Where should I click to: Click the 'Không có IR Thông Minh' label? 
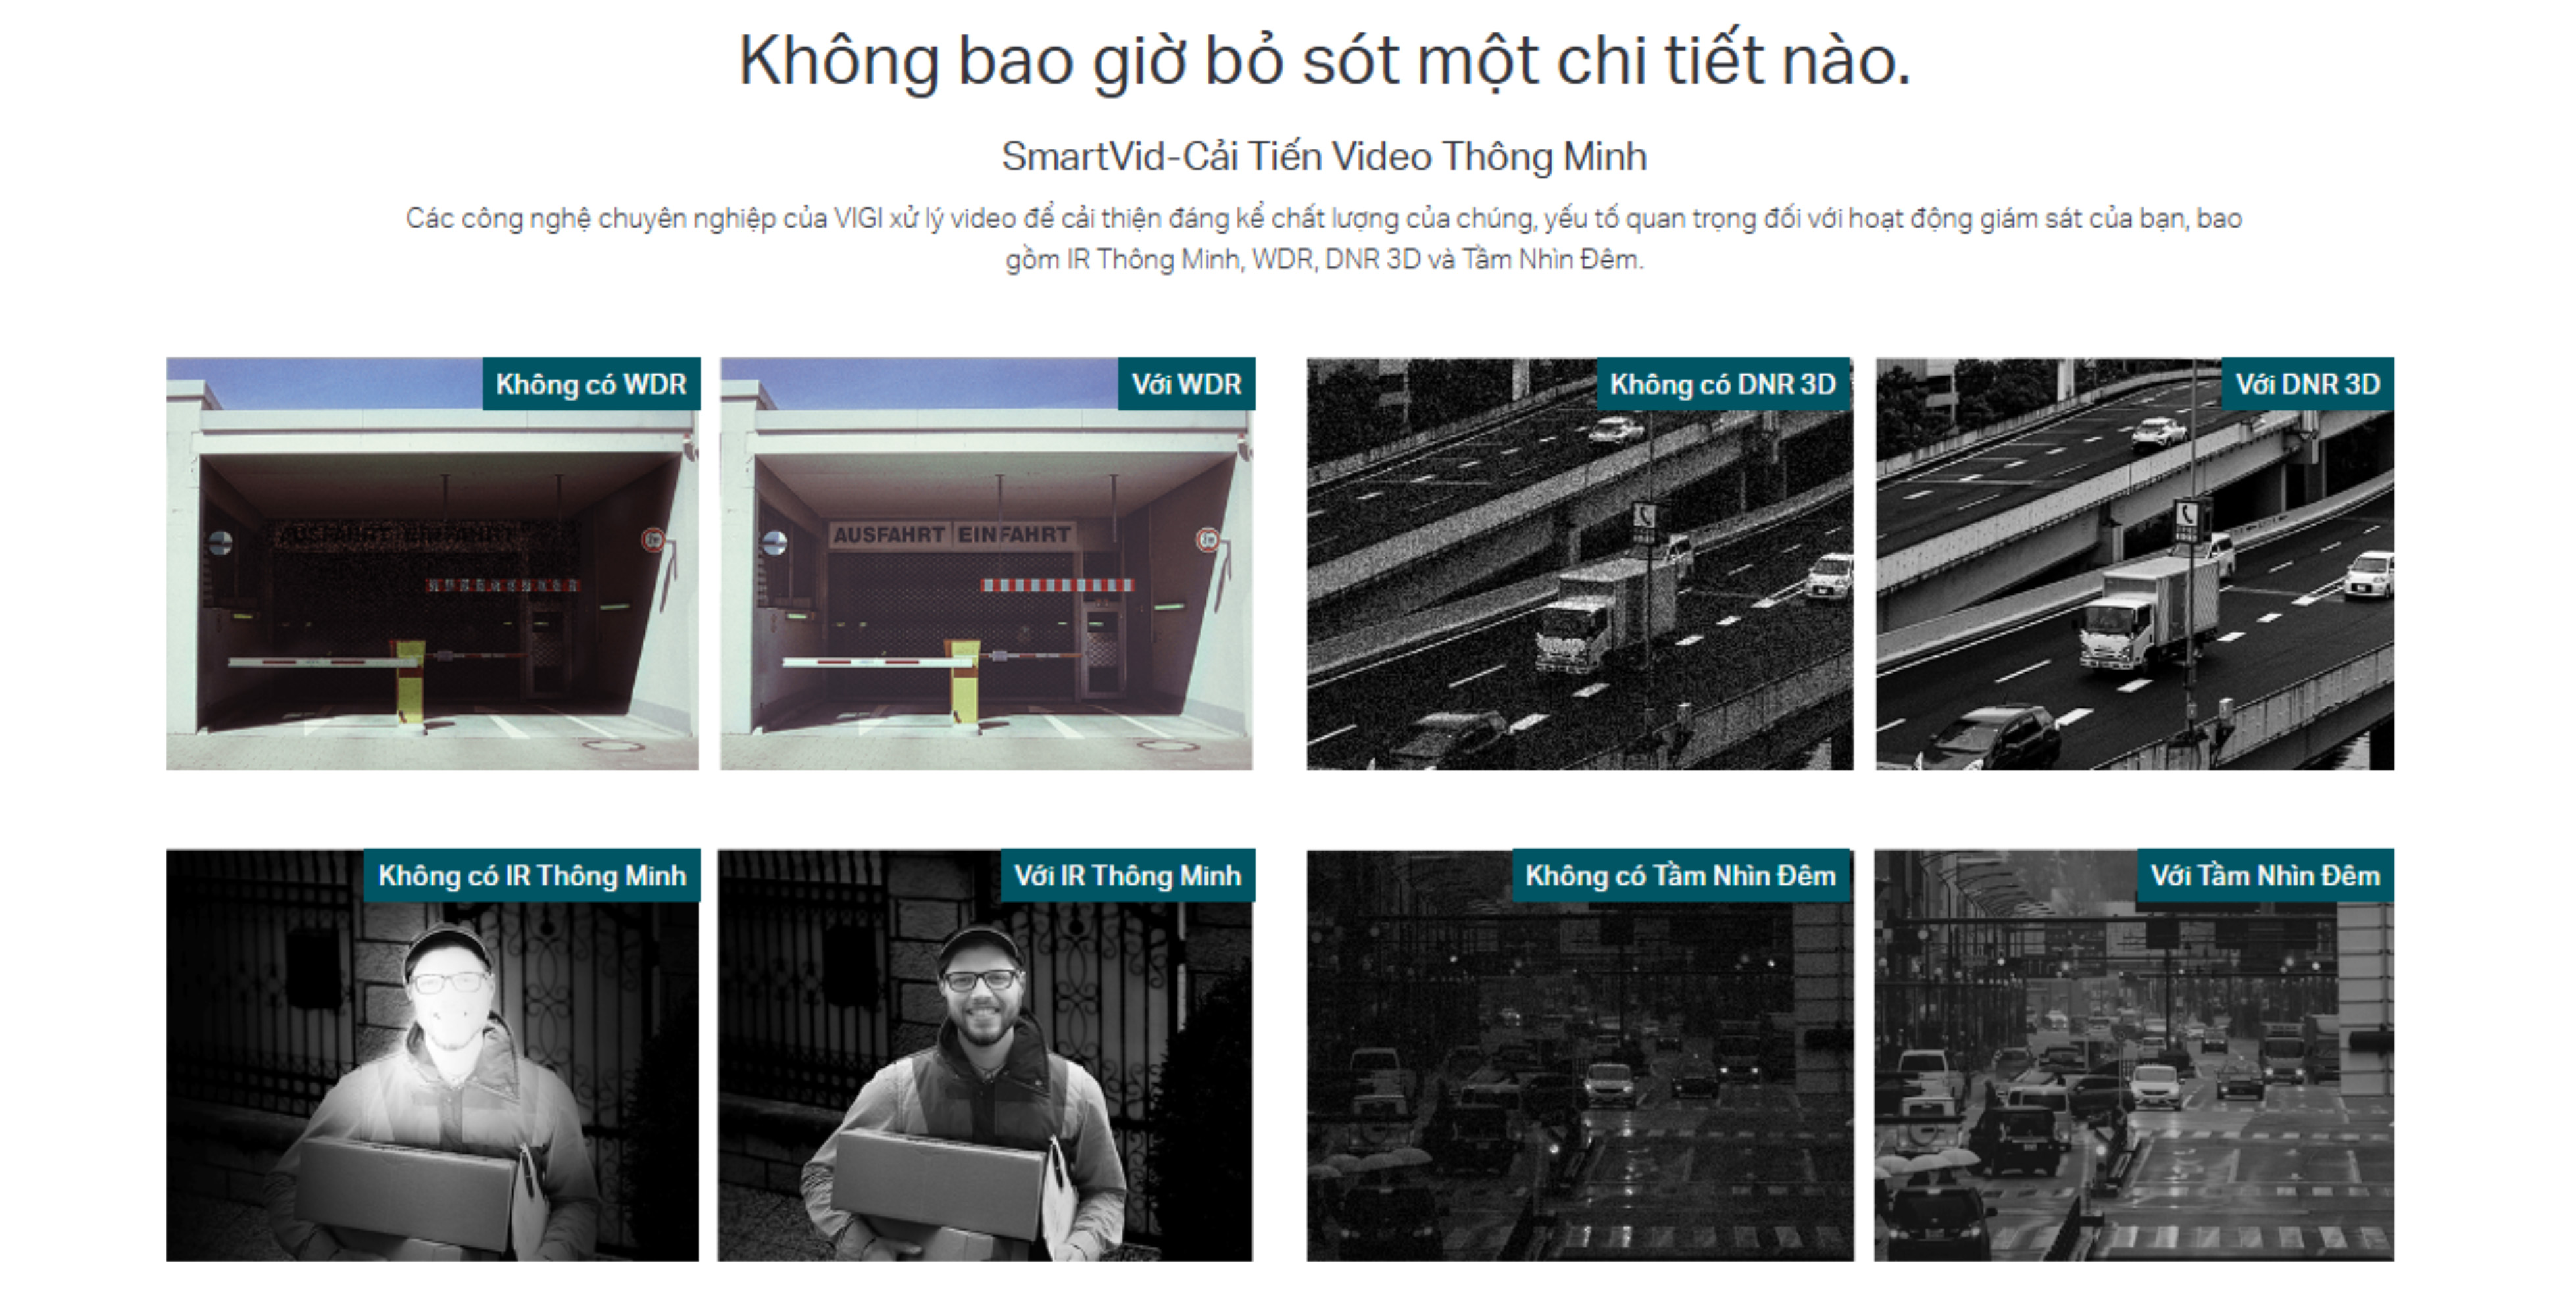(532, 876)
